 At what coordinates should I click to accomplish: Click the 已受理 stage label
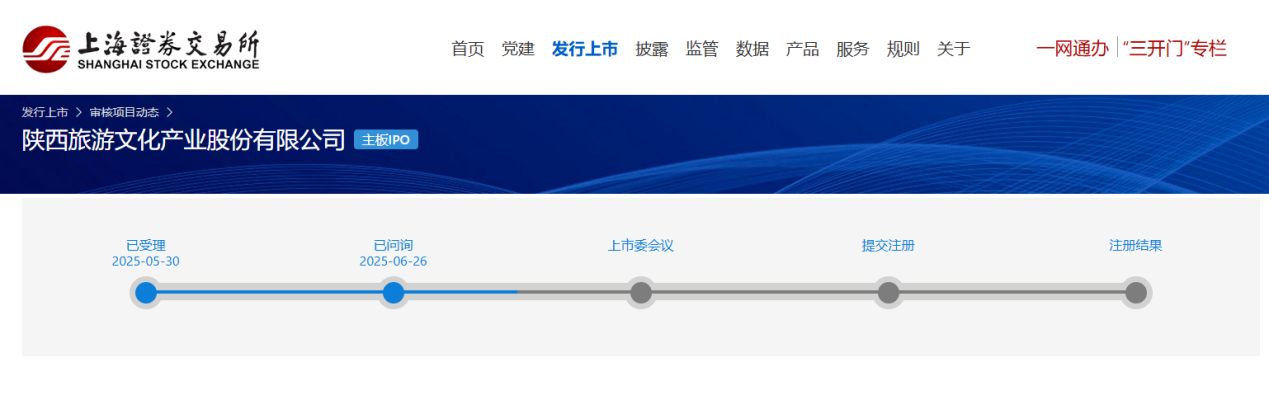pos(146,245)
